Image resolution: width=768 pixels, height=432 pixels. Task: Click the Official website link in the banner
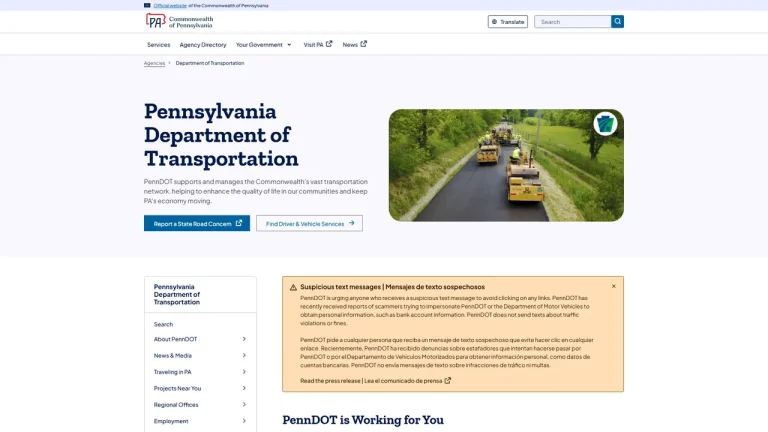click(x=170, y=5)
